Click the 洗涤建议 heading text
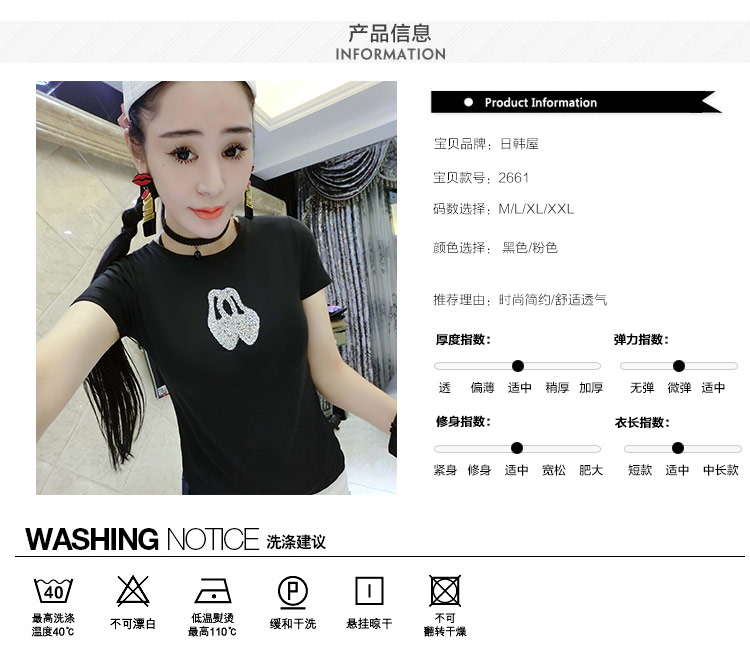This screenshot has height=654, width=750. point(296,542)
